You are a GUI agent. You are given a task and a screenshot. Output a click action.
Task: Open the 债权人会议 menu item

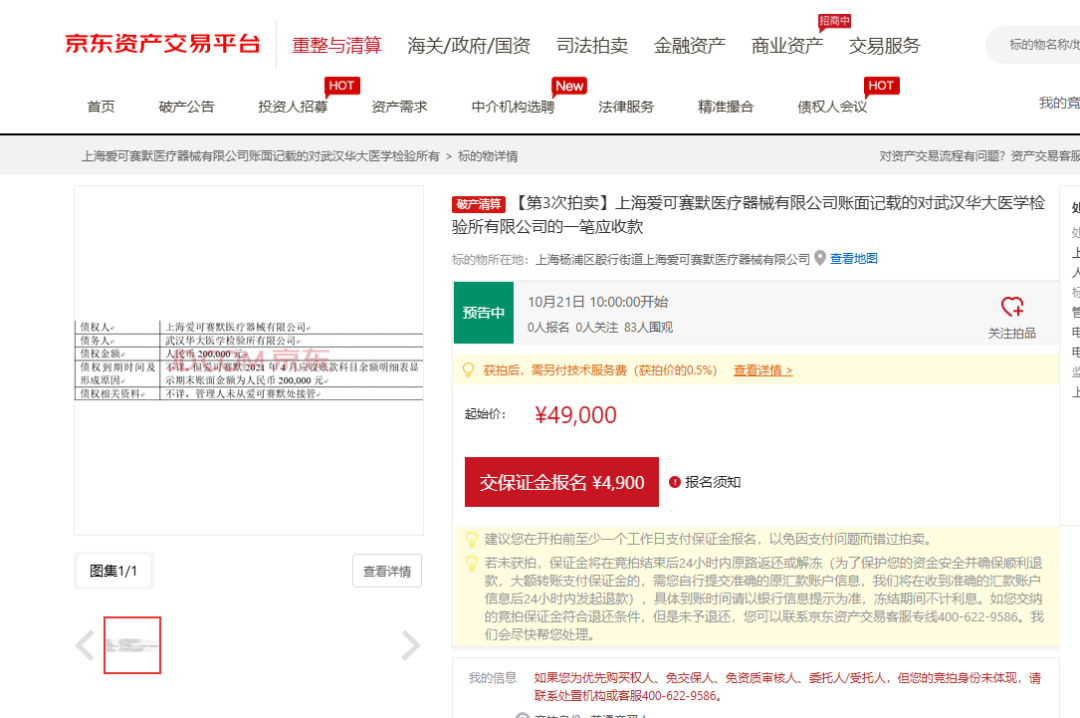pyautogui.click(x=830, y=106)
